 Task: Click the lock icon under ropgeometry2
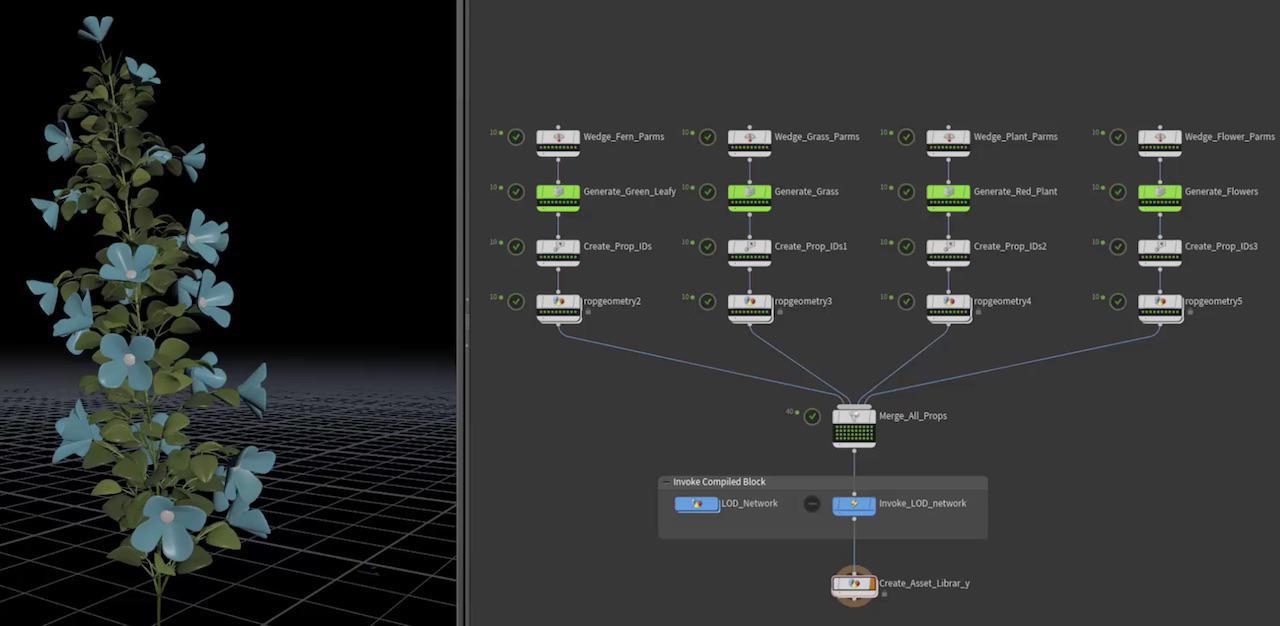(x=587, y=312)
